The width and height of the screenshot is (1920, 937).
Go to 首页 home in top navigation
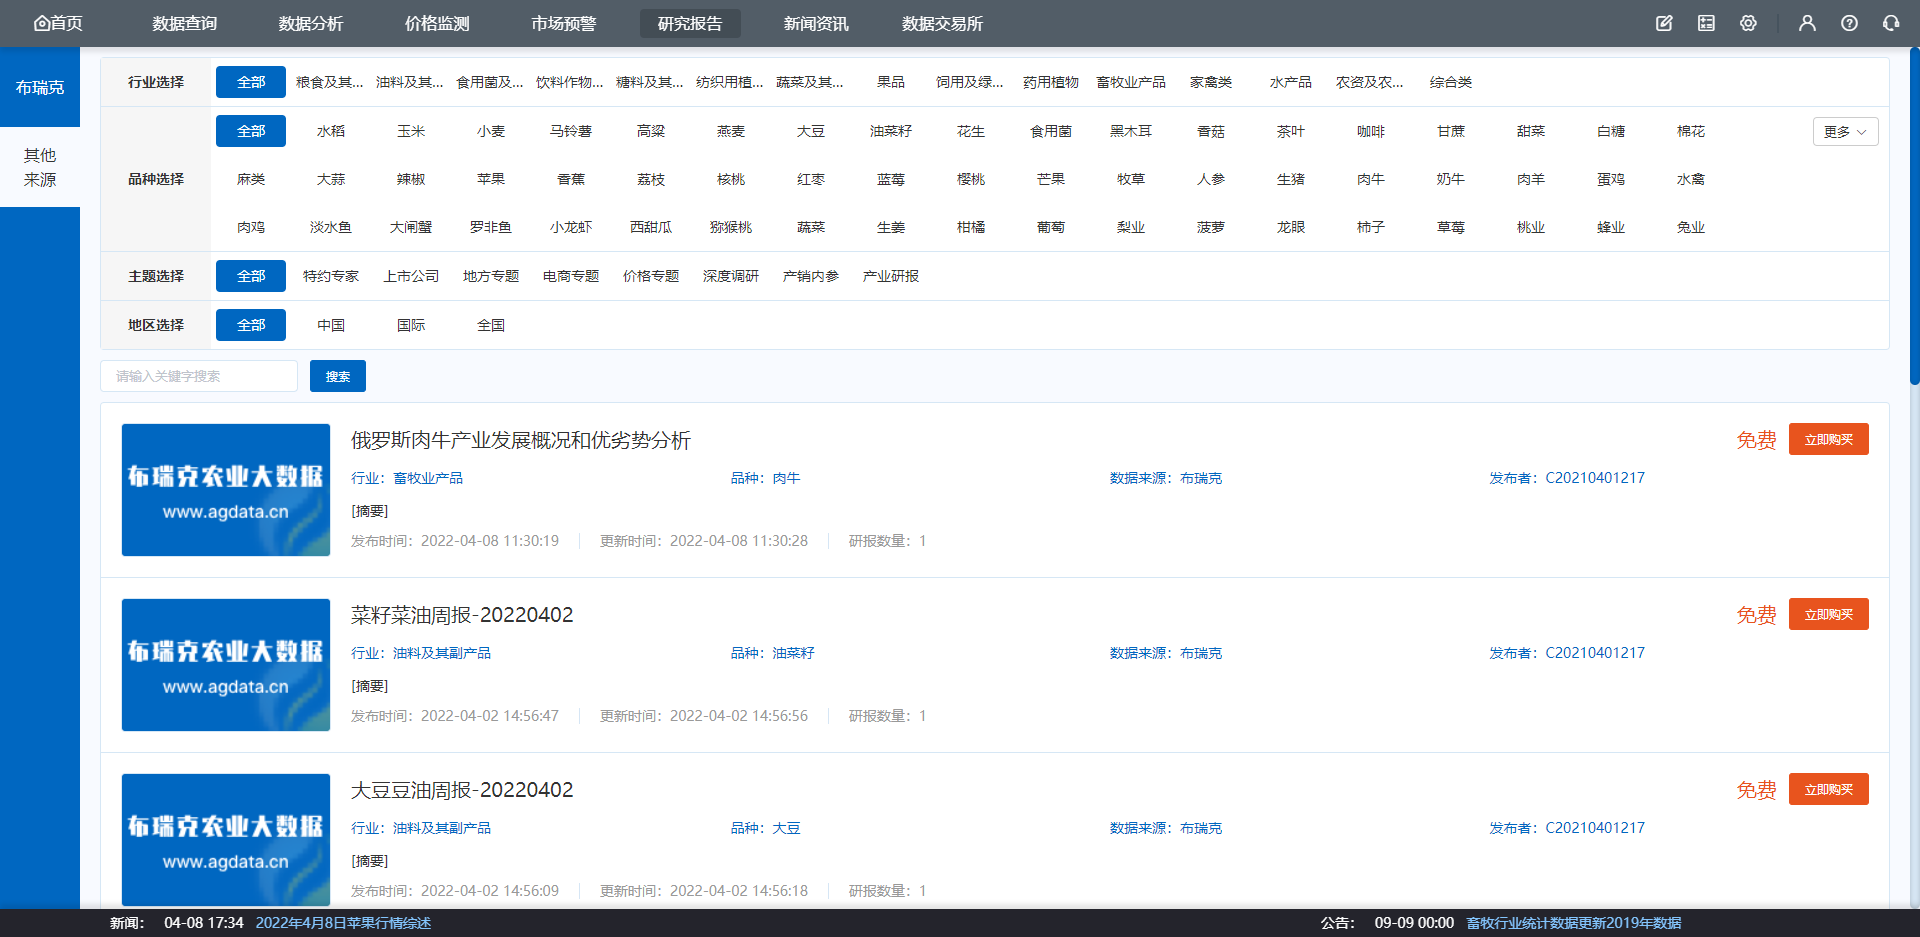click(58, 23)
